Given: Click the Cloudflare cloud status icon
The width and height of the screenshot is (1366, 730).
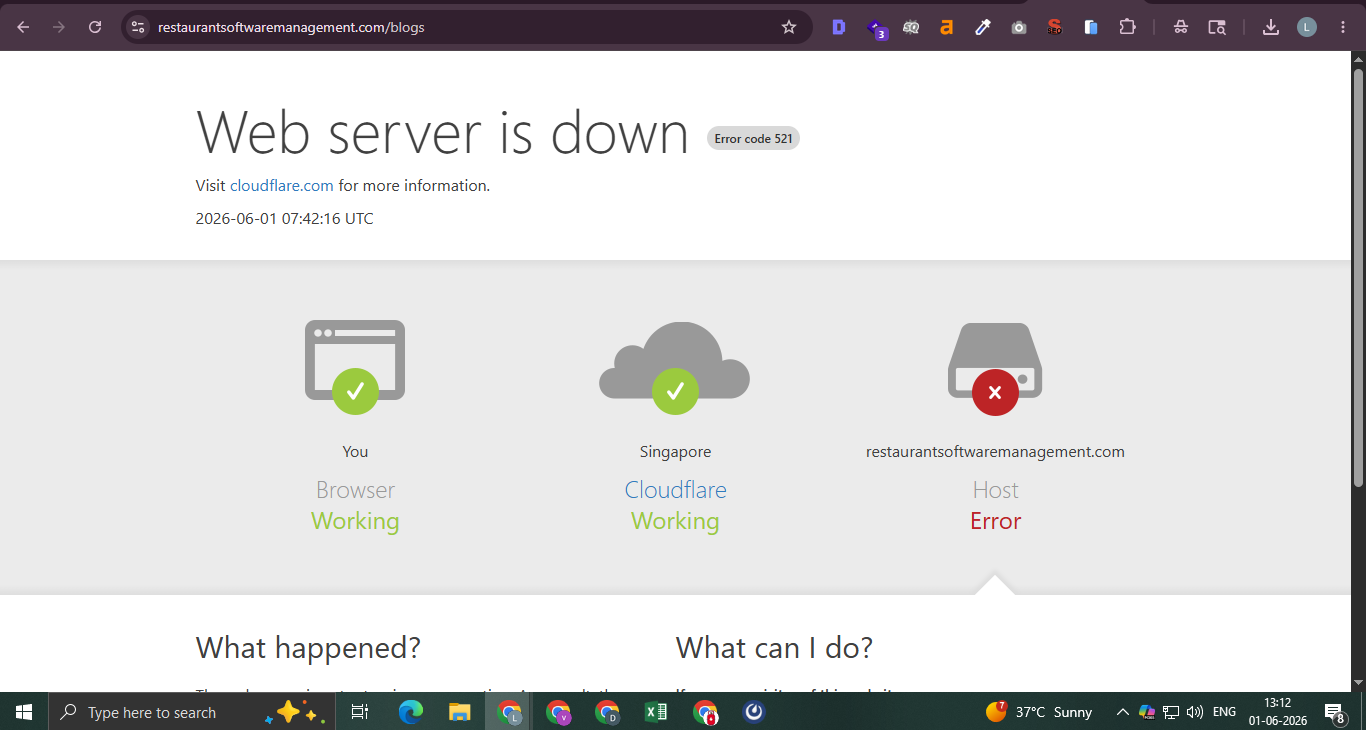Looking at the screenshot, I should (x=675, y=367).
